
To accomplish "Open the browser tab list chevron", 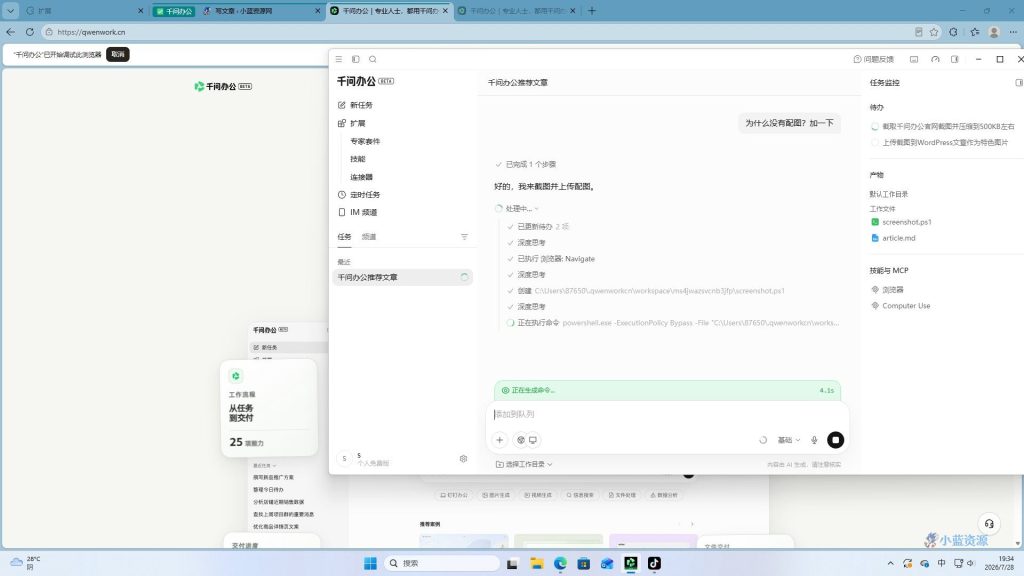I will [10, 11].
